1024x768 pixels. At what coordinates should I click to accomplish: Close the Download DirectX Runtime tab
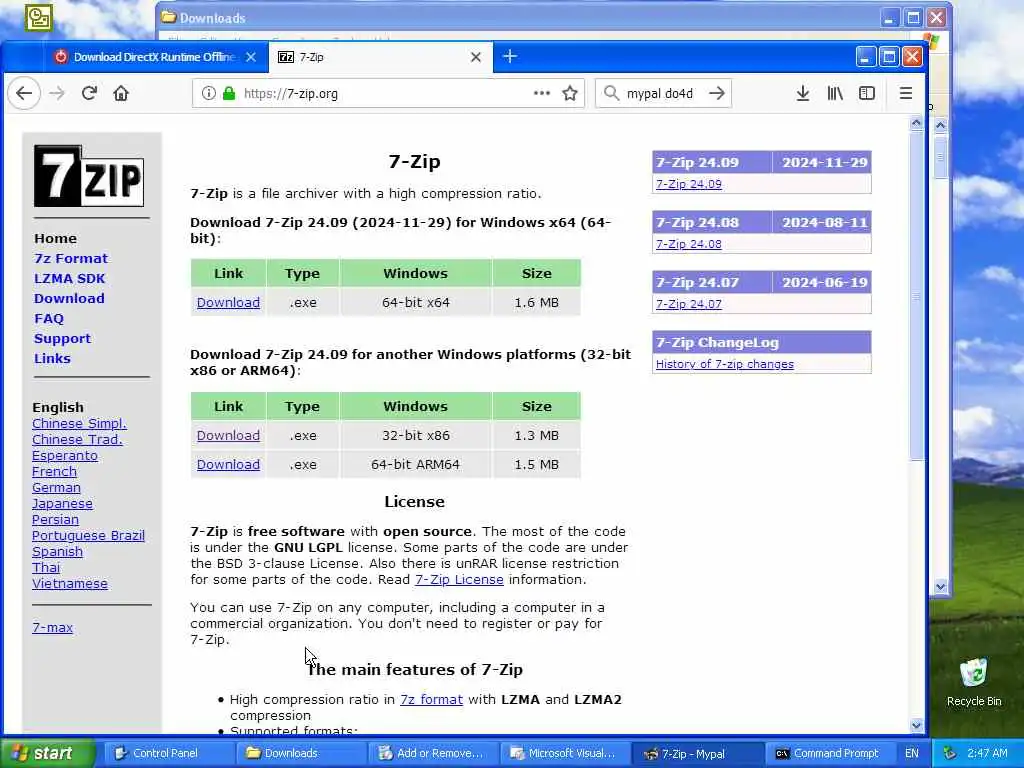(x=251, y=57)
